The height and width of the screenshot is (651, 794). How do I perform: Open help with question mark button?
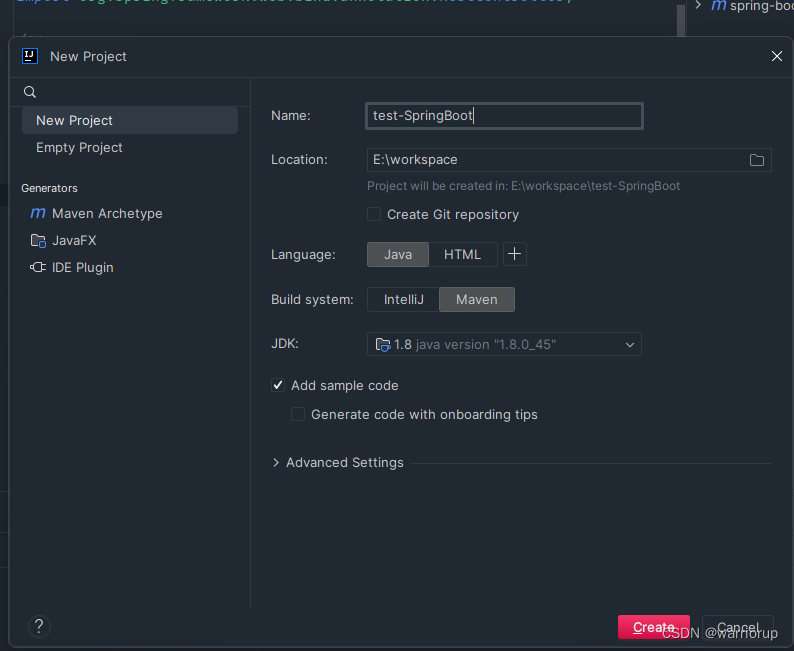39,626
